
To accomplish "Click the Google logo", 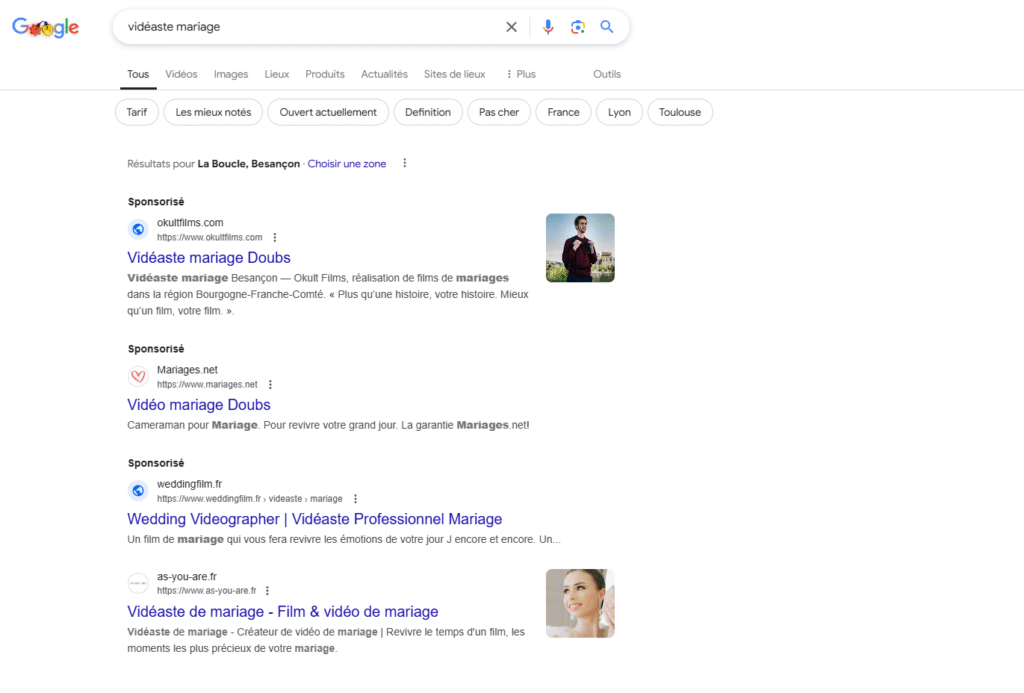I will click(x=46, y=27).
